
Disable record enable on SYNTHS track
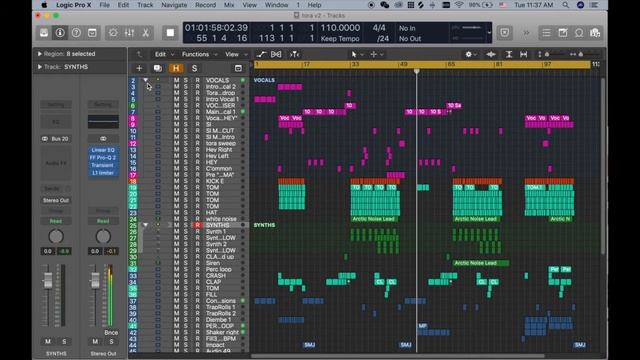coord(198,225)
